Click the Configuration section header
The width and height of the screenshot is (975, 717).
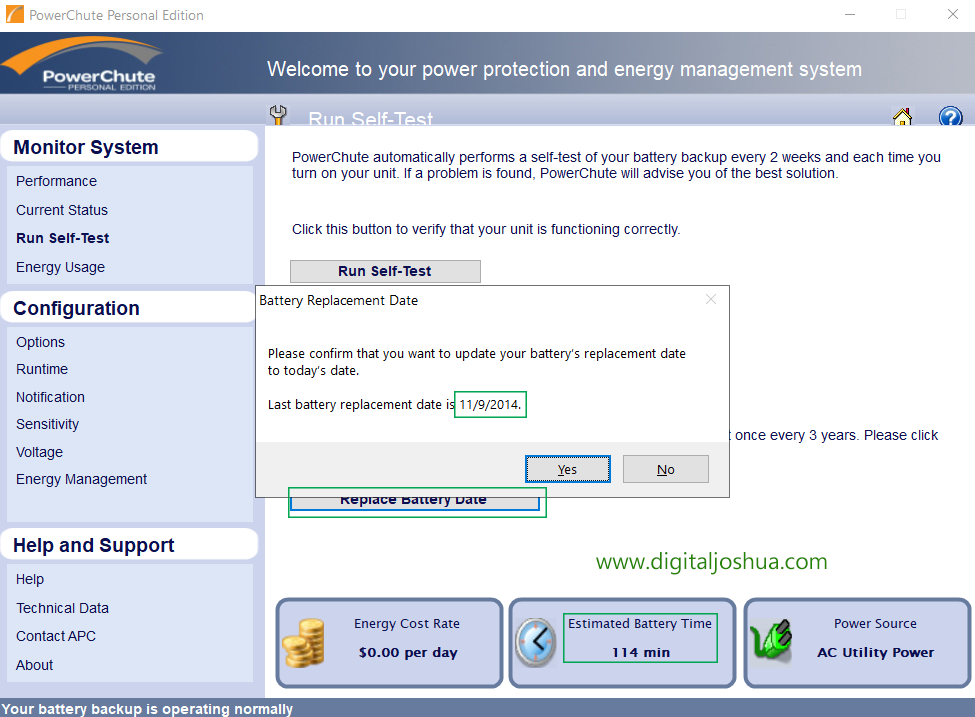130,308
